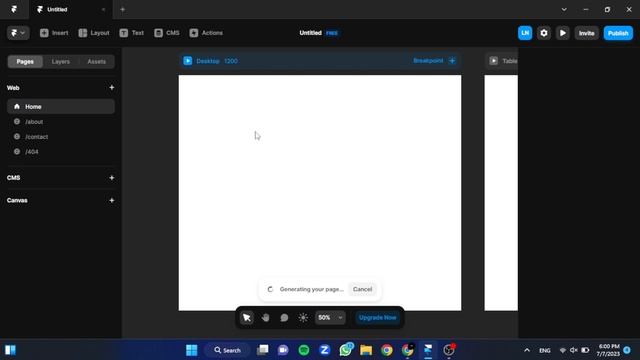This screenshot has width=640, height=360.
Task: Switch to the Pages tab
Action: pos(25,62)
